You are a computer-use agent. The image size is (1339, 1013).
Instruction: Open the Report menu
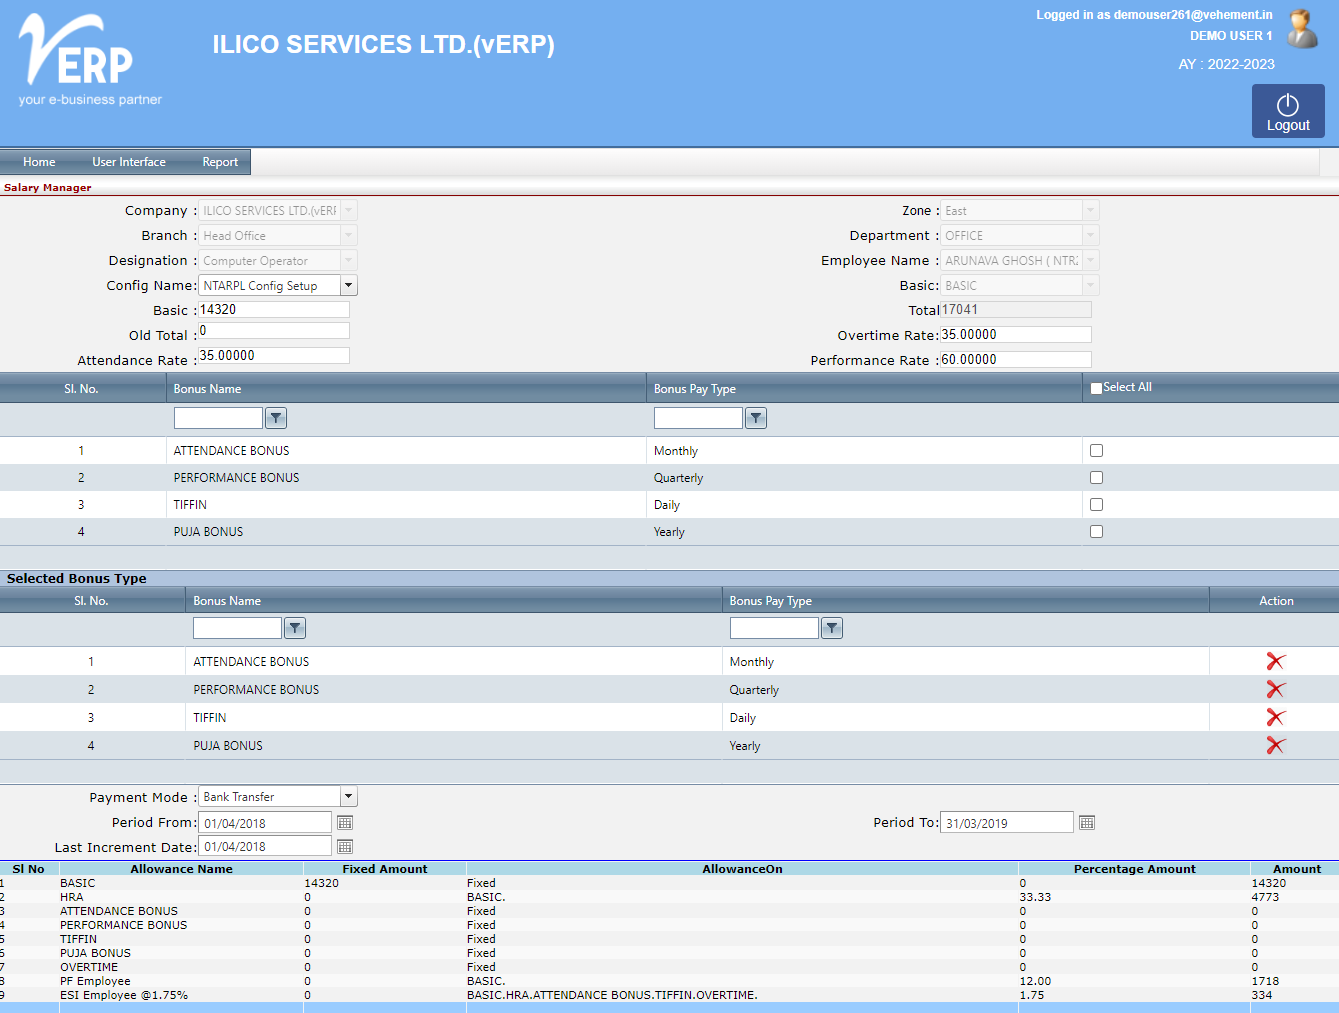pos(220,162)
